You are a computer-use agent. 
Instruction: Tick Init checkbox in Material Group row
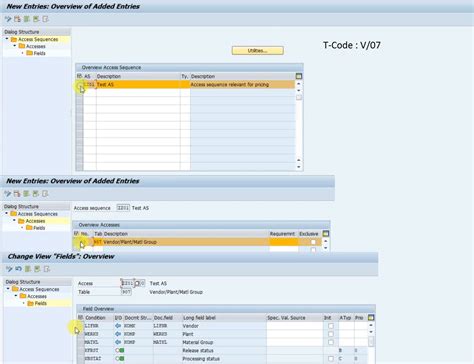[x=330, y=342]
